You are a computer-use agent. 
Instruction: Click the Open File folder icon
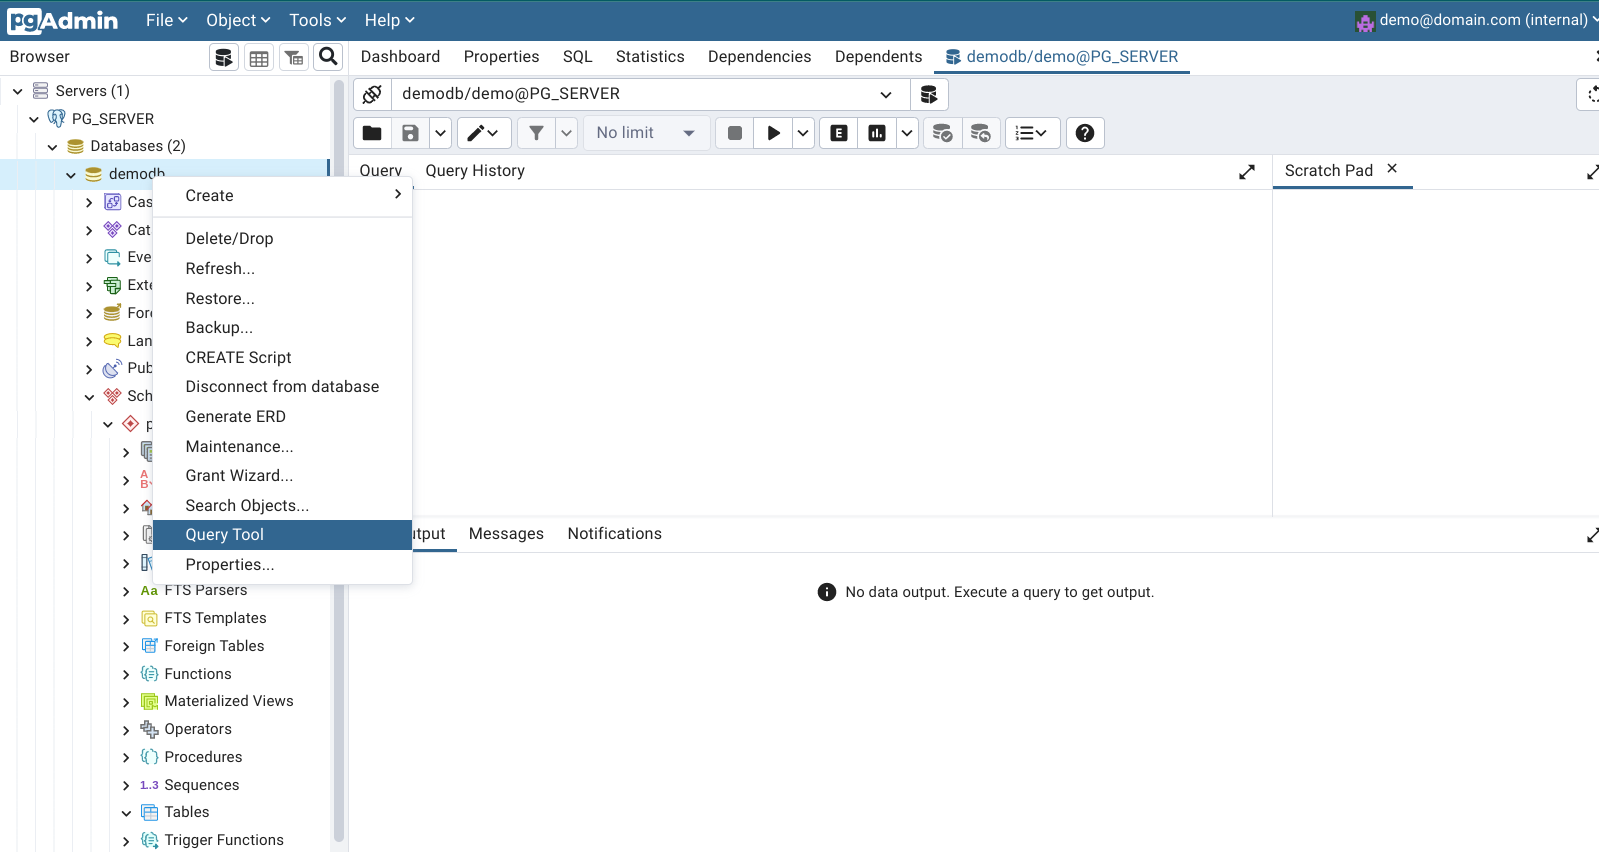372,133
